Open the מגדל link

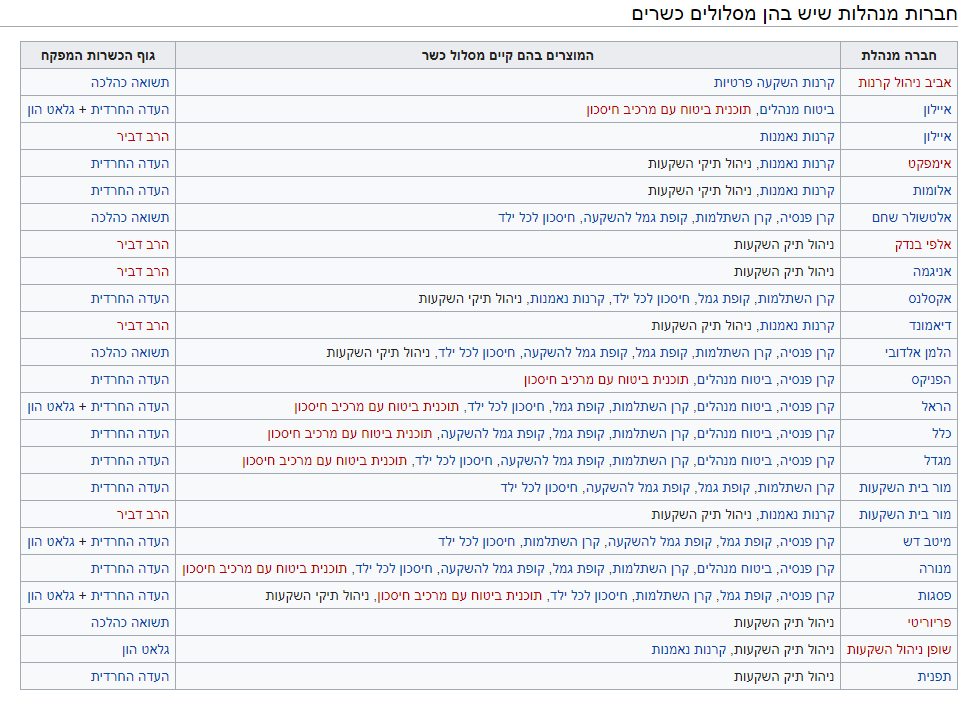click(x=938, y=460)
